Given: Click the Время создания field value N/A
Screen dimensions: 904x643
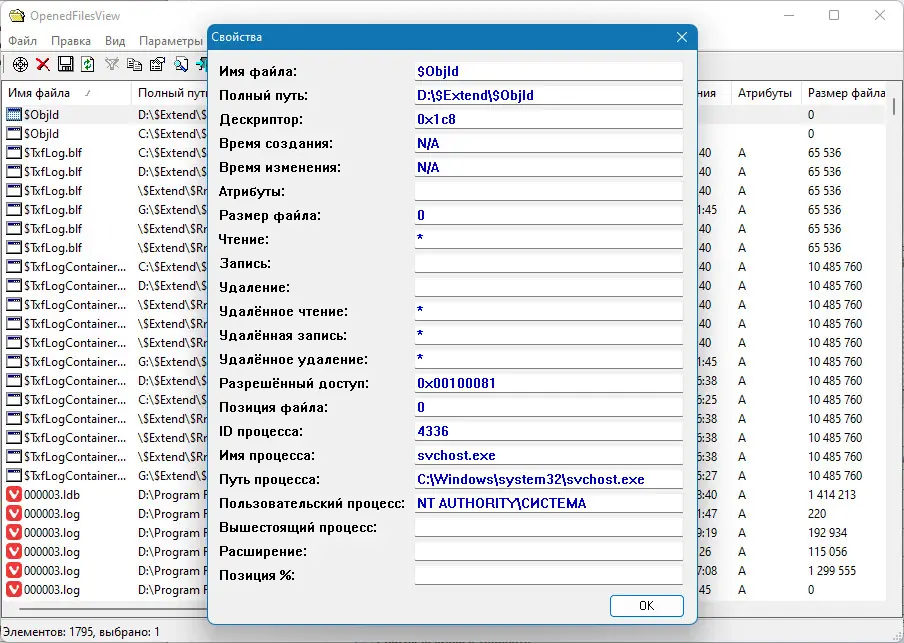Looking at the screenshot, I should (x=548, y=143).
